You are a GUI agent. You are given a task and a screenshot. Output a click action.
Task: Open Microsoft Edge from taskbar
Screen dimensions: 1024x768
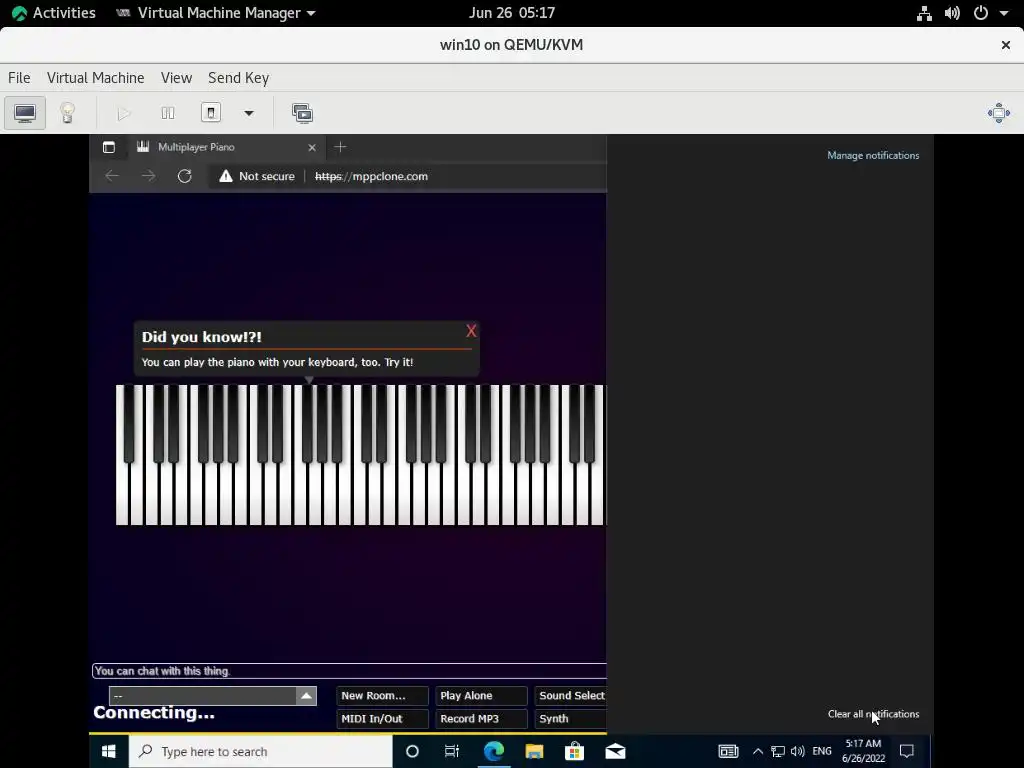pos(494,751)
